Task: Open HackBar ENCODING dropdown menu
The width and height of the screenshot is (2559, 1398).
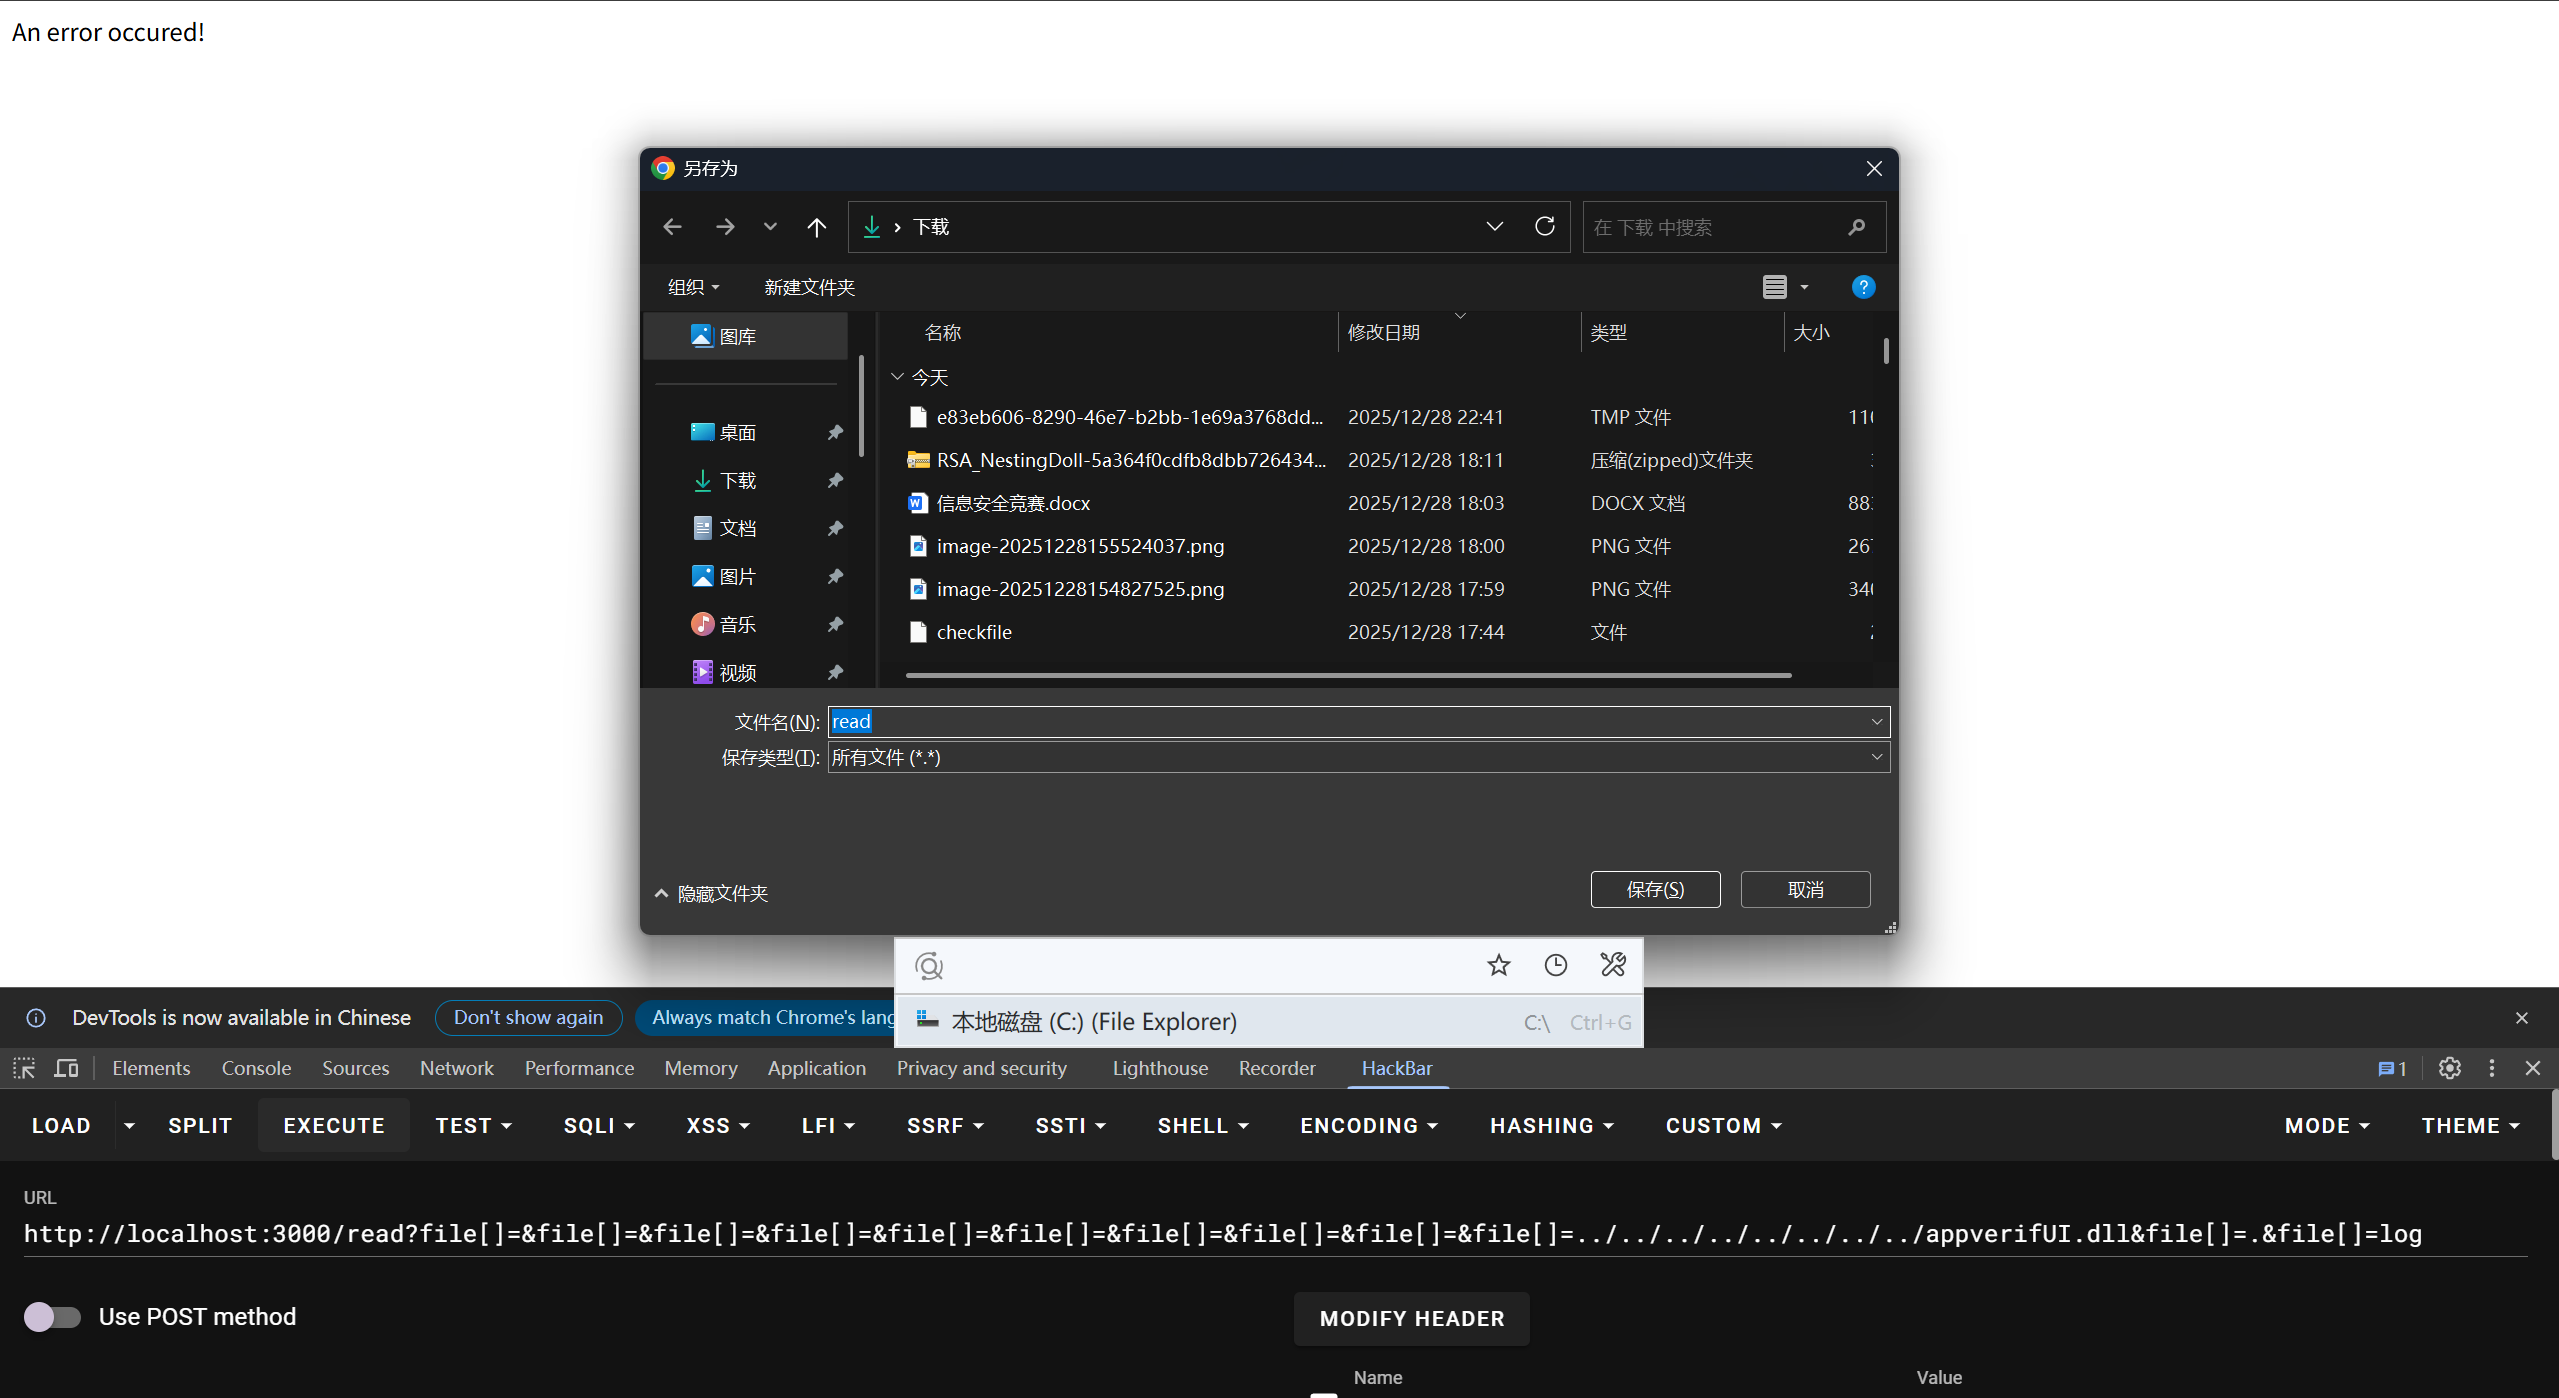Action: pos(1369,1125)
